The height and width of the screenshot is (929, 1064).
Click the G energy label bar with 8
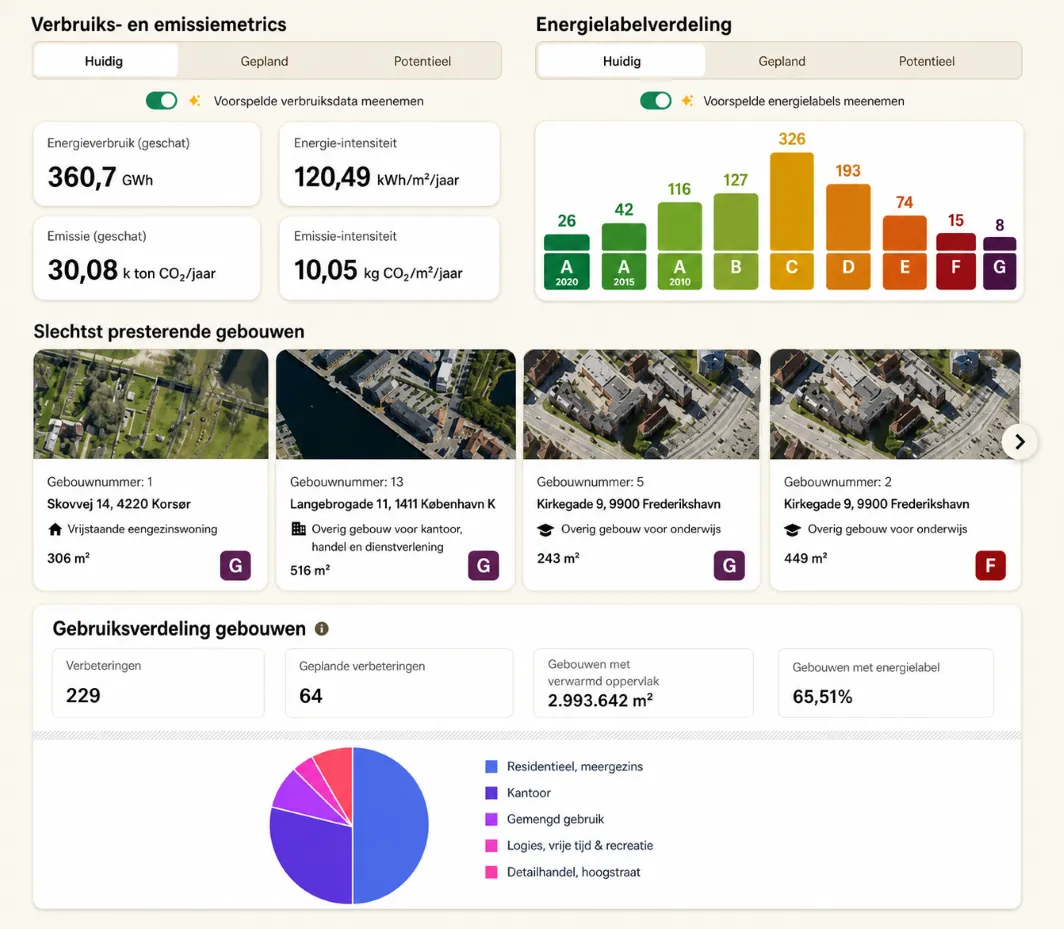pyautogui.click(x=1000, y=263)
